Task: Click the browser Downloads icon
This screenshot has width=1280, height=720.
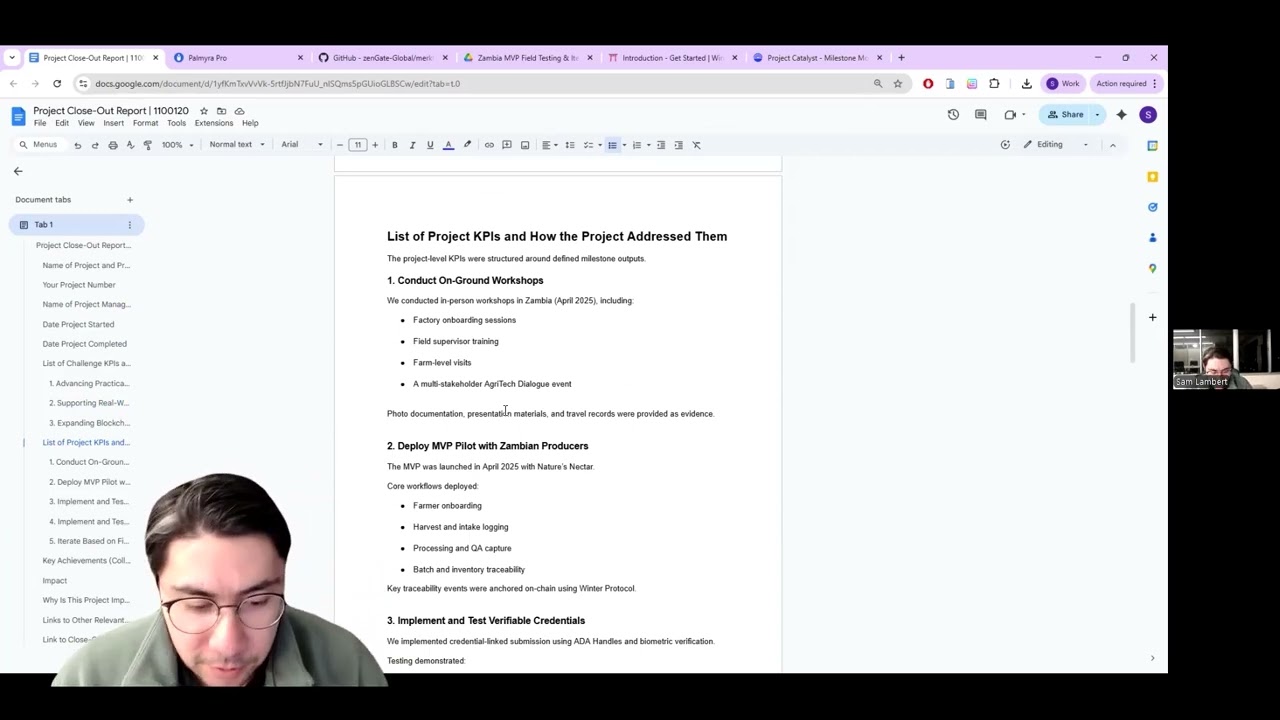Action: click(x=1026, y=84)
